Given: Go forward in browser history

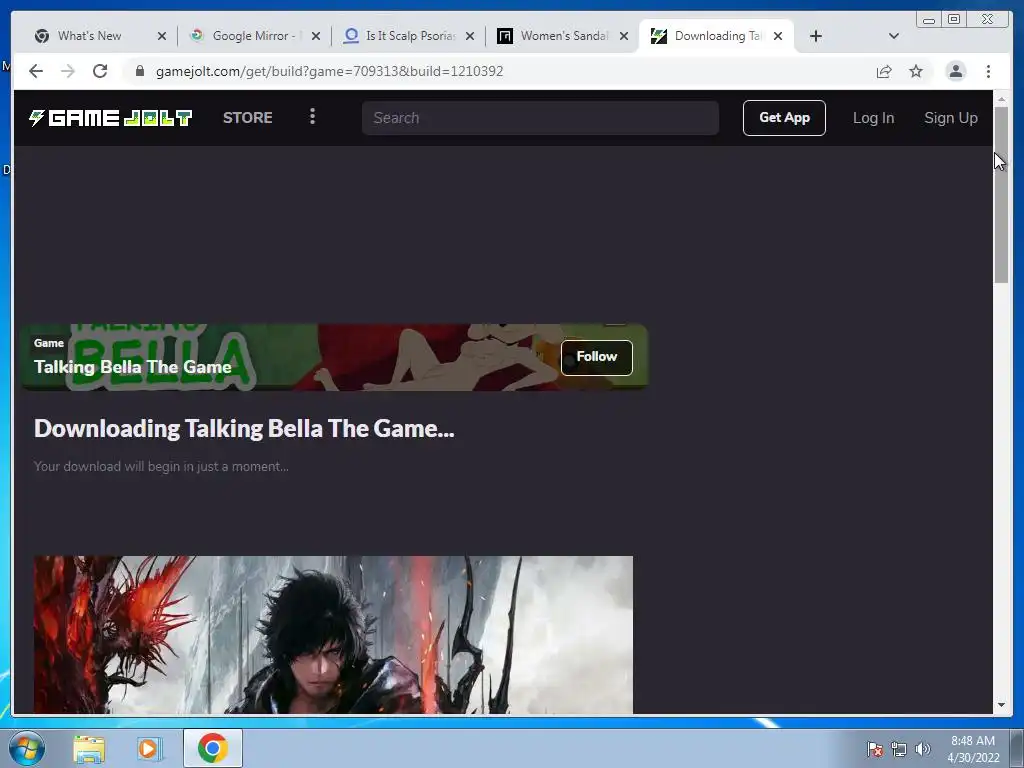Looking at the screenshot, I should pos(68,71).
